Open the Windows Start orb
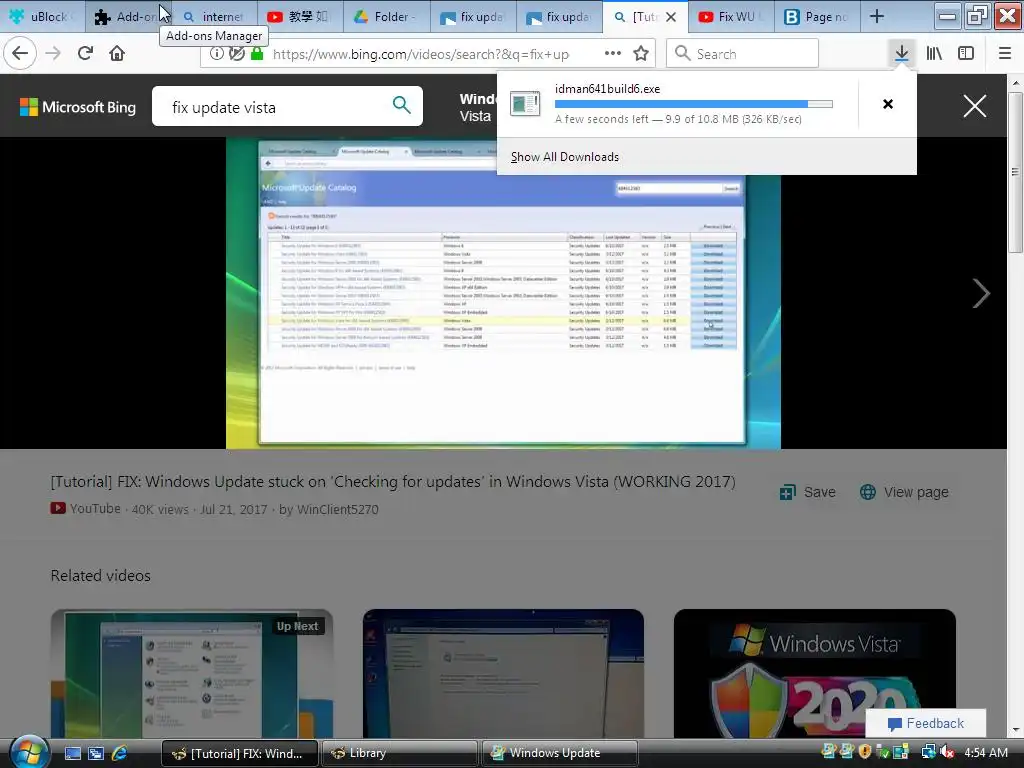1024x768 pixels. (29, 751)
